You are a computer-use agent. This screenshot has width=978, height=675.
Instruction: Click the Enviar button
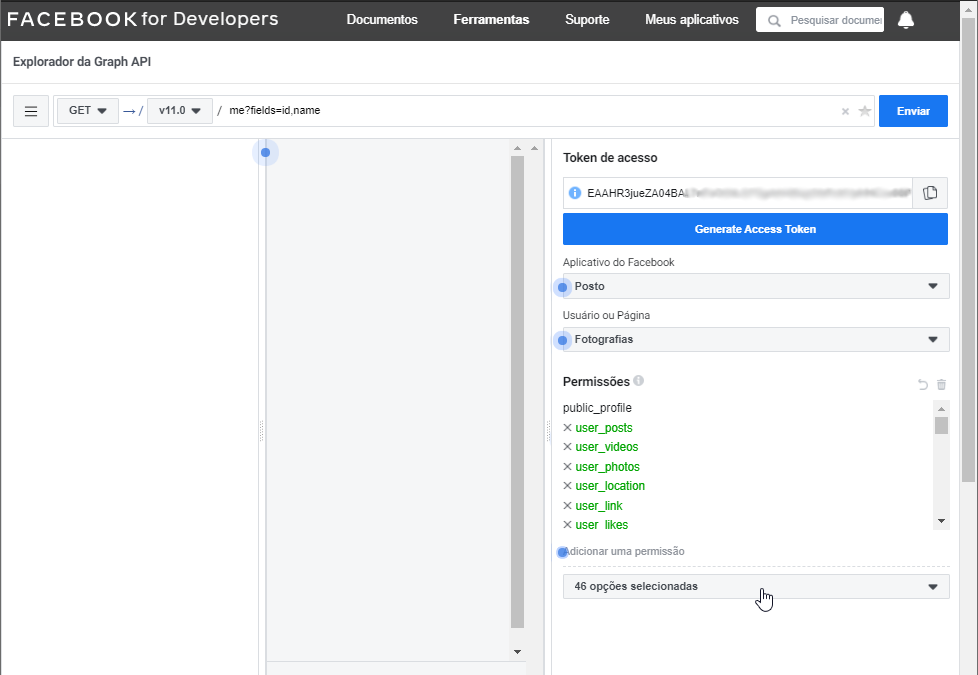pyautogui.click(x=913, y=111)
